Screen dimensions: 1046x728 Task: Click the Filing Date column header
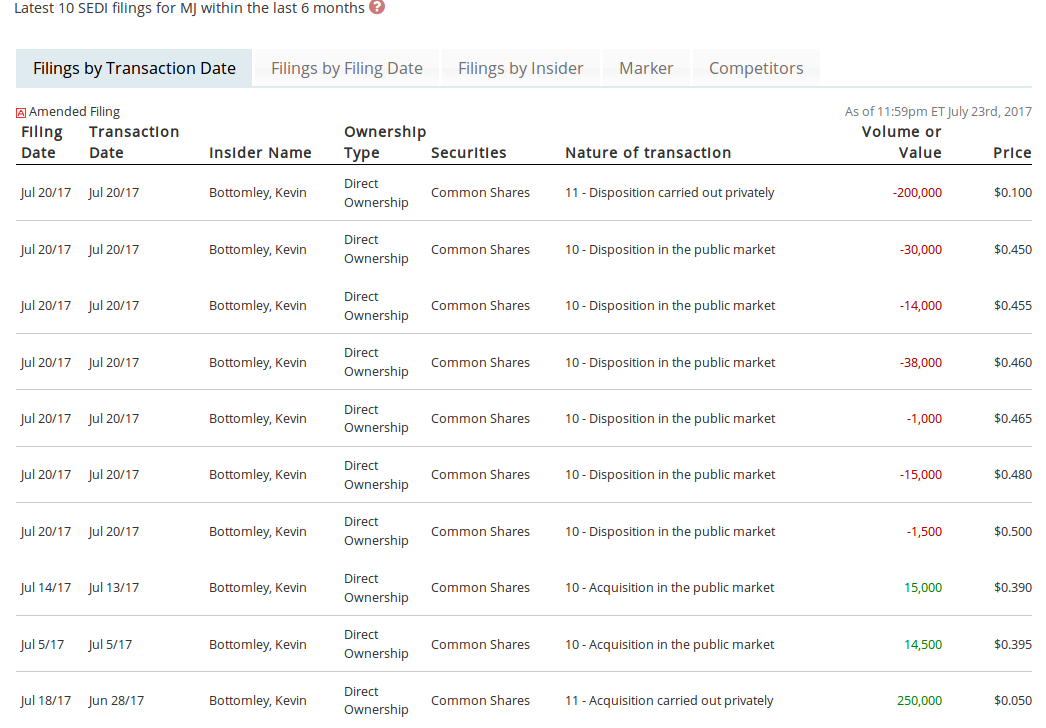click(42, 142)
